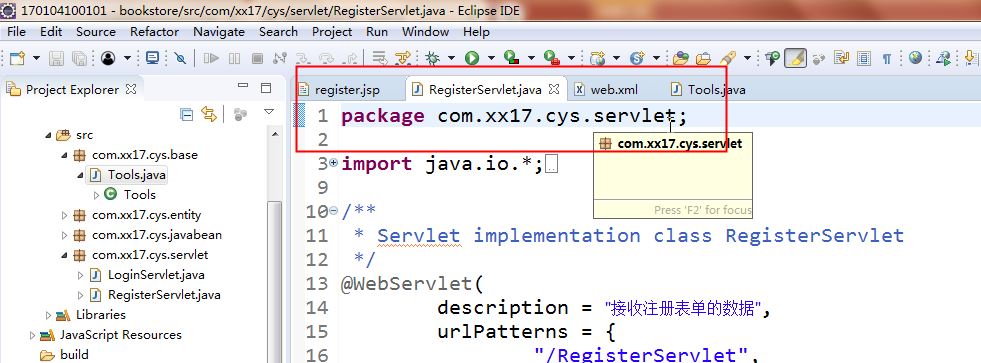The image size is (981, 363).
Task: Click the Terminate stop square icon
Action: 257,58
